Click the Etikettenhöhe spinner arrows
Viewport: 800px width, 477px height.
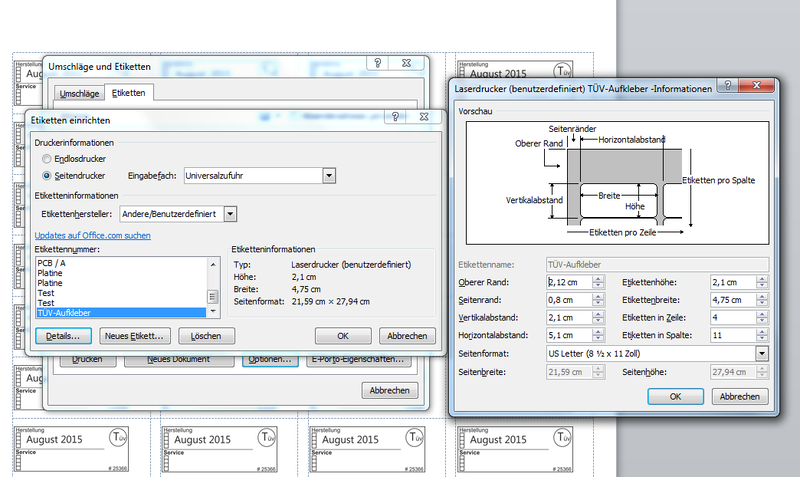(762, 282)
